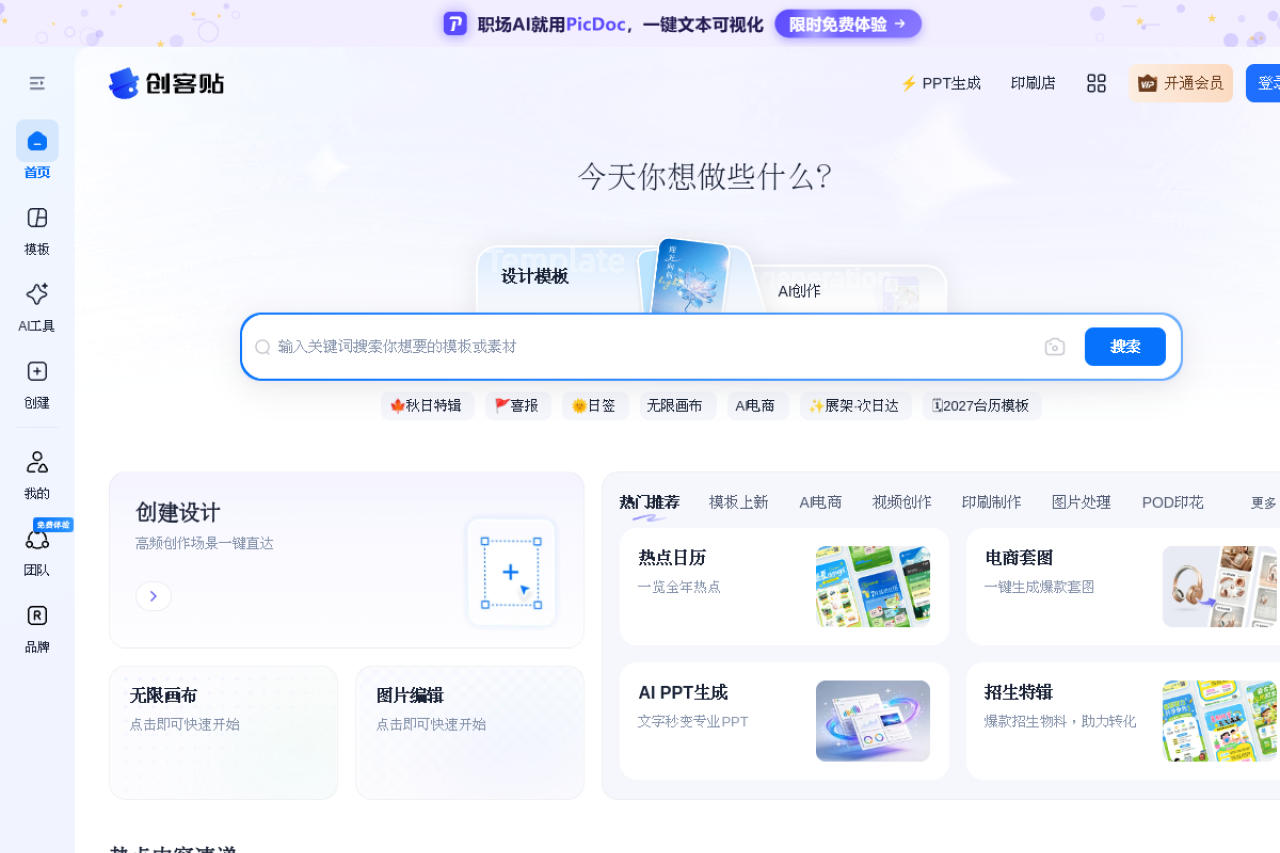Click the PicDoc logo in top banner
This screenshot has height=853, width=1280.
pos(455,24)
